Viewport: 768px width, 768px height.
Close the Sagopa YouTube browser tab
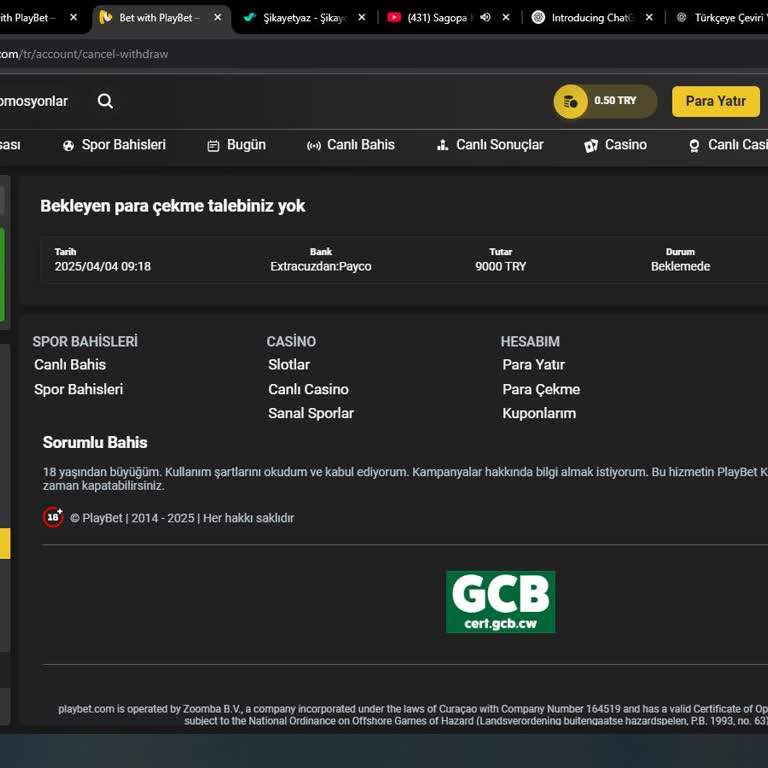506,18
